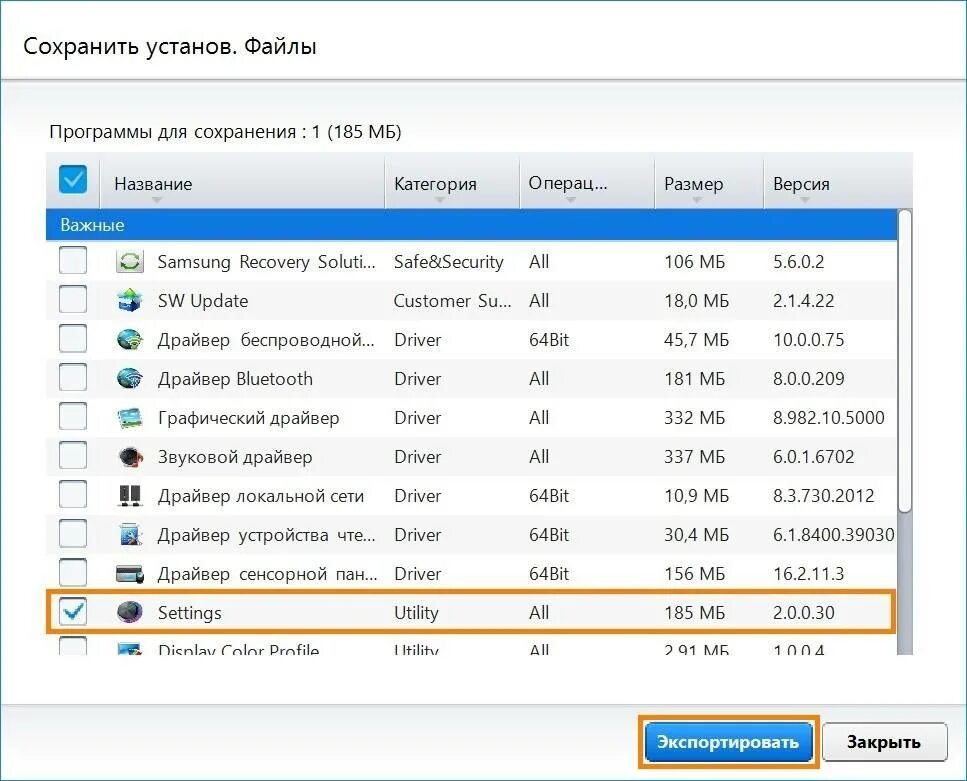Click version 5.6.0.2 cell

tap(799, 262)
